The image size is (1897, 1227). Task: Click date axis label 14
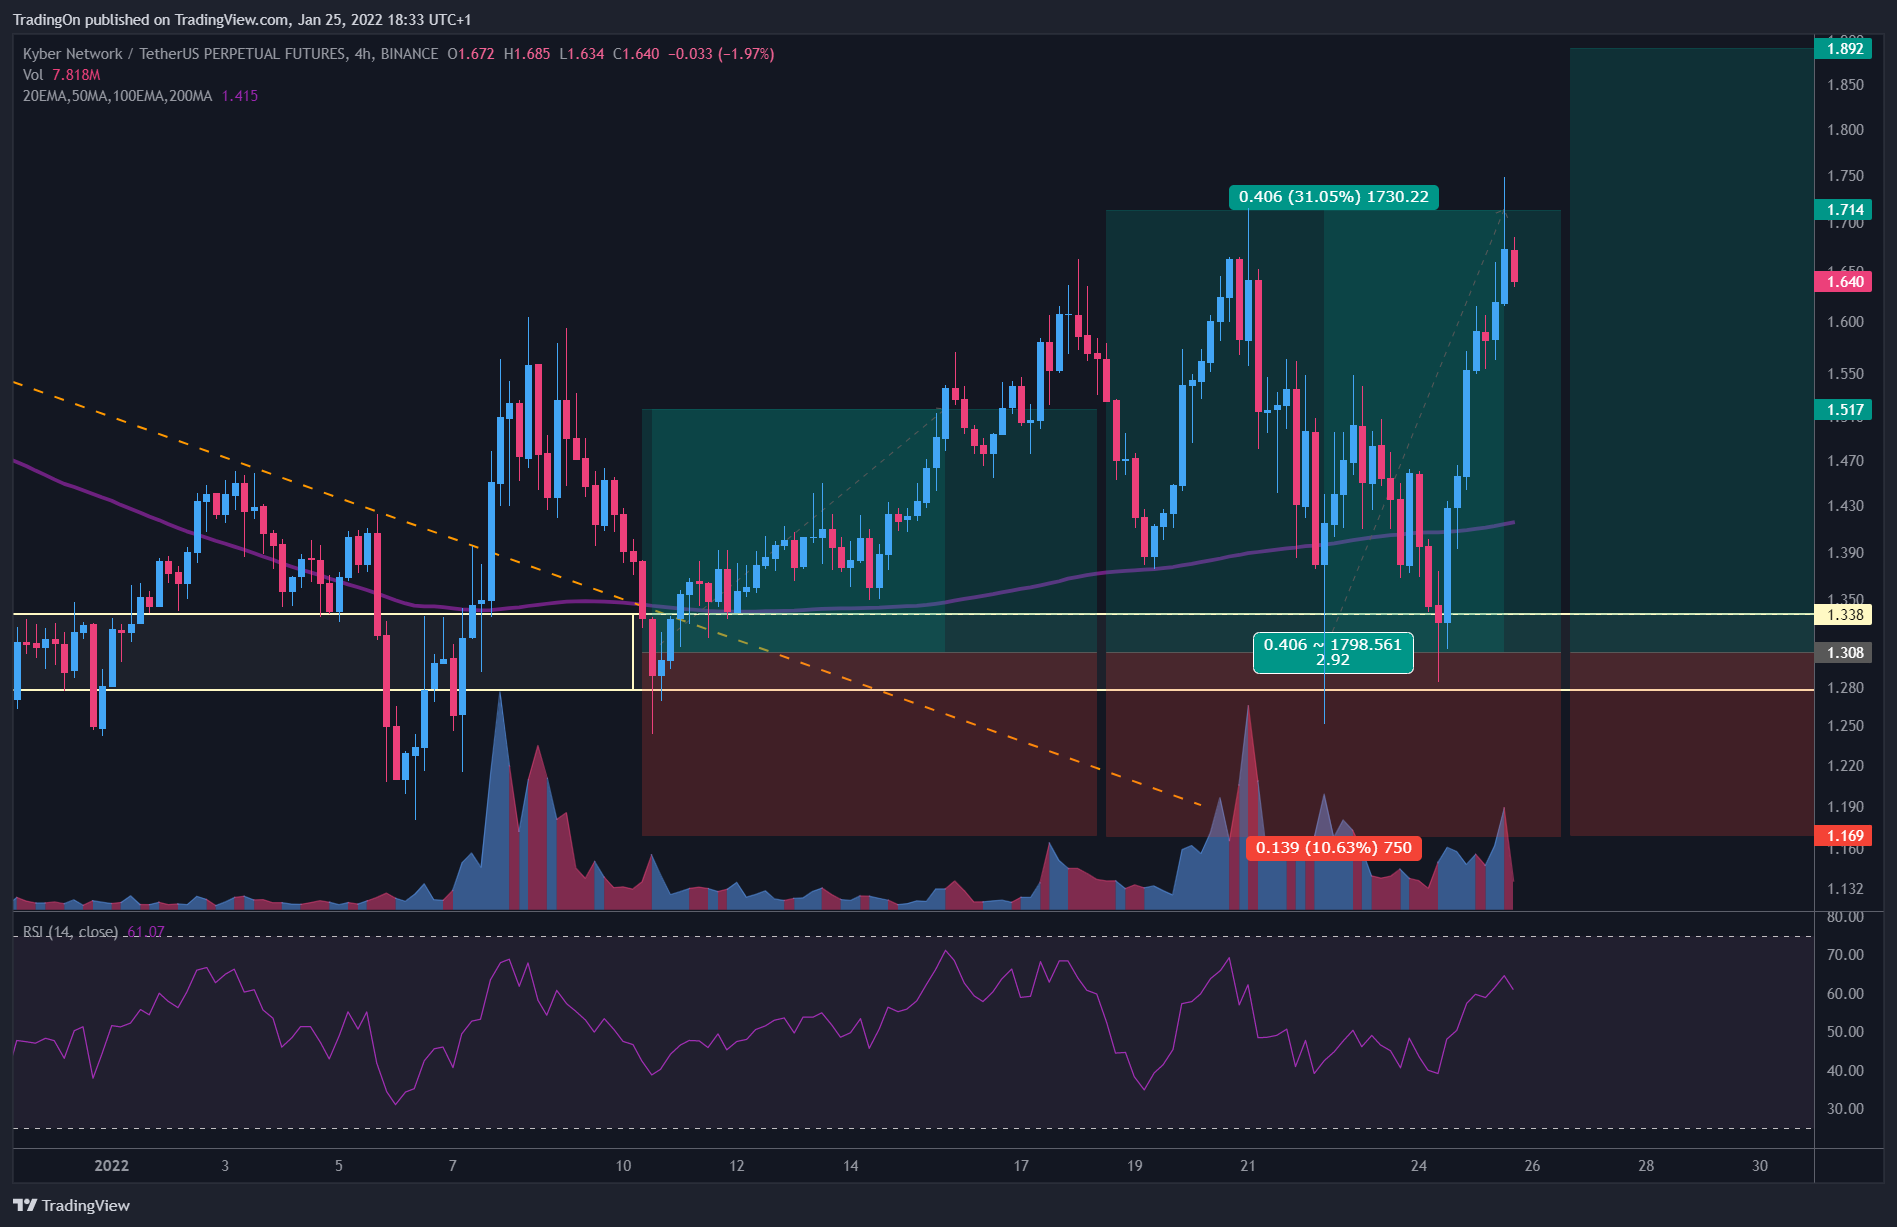tap(851, 1166)
